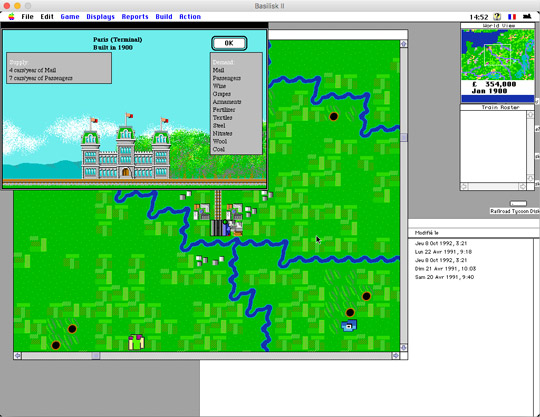540x417 pixels.
Task: Open the Displays menu
Action: click(100, 17)
